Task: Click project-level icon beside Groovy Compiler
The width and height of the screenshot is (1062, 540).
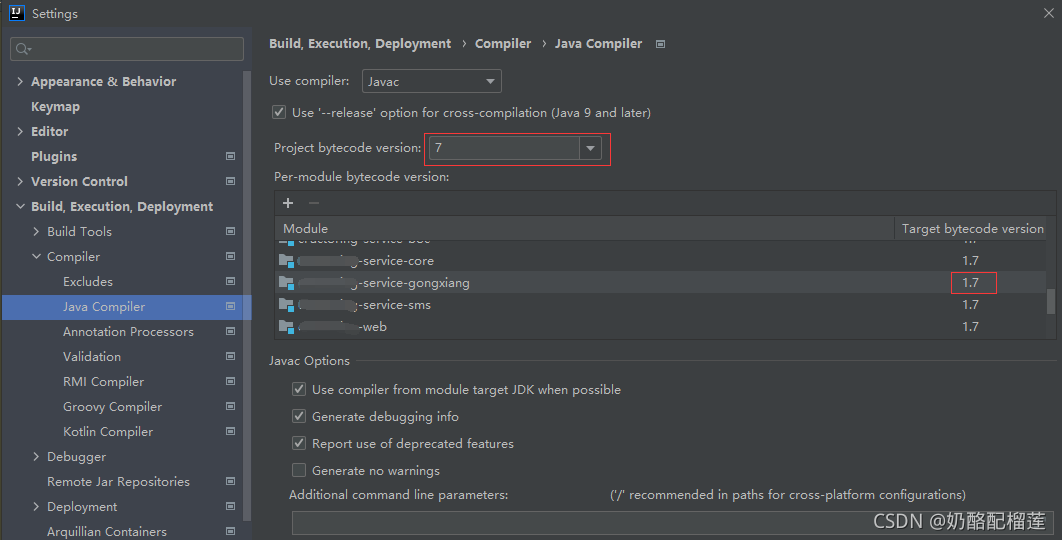Action: (230, 407)
